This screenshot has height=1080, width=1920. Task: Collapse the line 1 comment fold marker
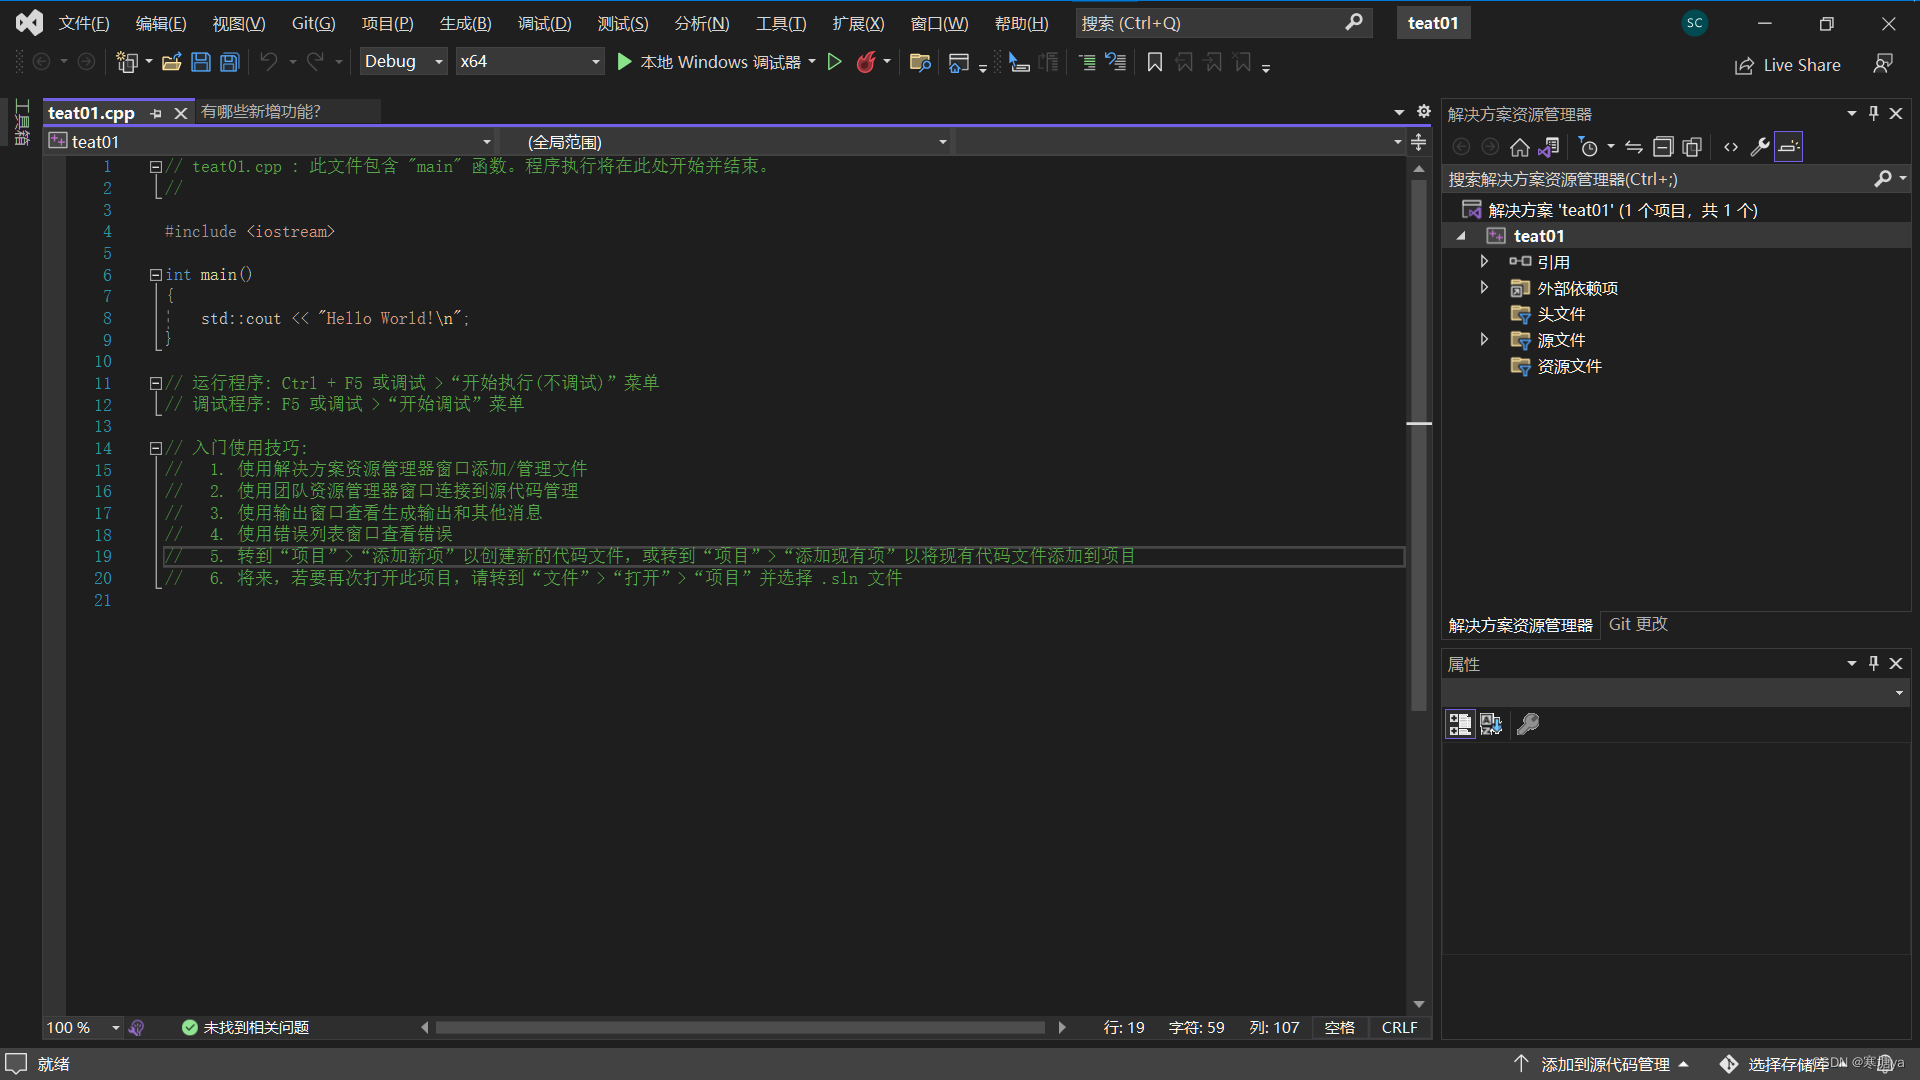click(x=156, y=167)
